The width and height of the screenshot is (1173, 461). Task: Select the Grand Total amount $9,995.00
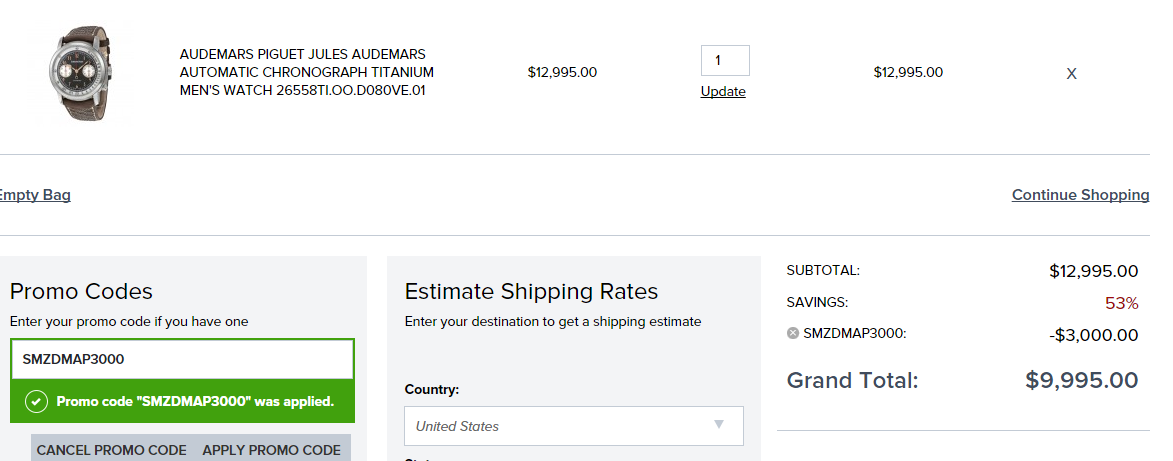point(1082,380)
